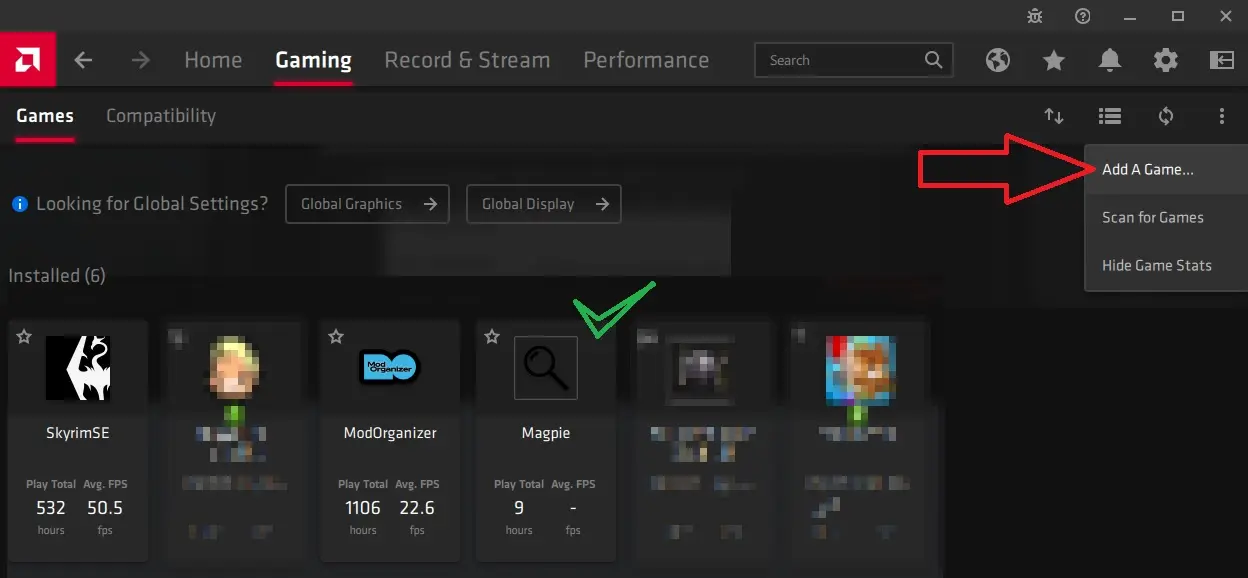Viewport: 1248px width, 578px height.
Task: Click the blue info icon
Action: 20,204
